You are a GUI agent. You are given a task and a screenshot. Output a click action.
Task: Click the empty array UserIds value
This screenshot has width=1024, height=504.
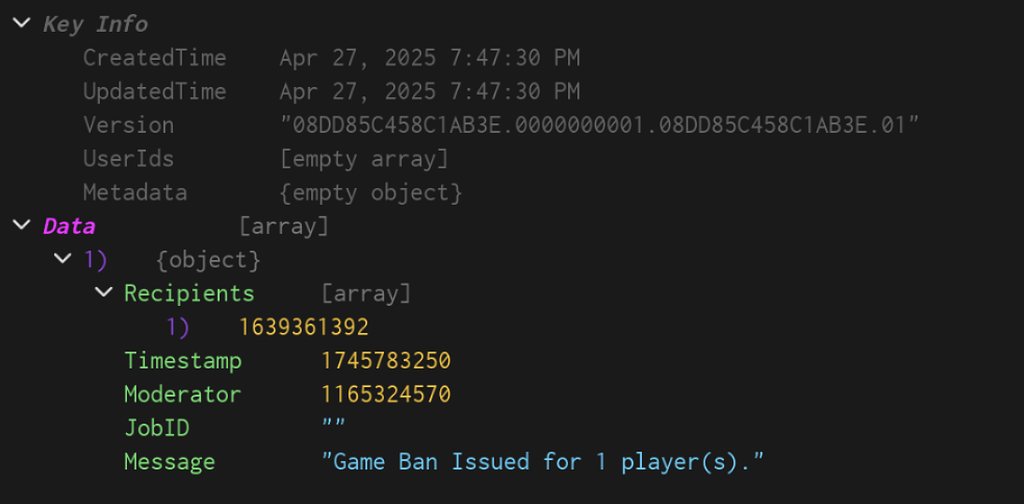tap(364, 159)
